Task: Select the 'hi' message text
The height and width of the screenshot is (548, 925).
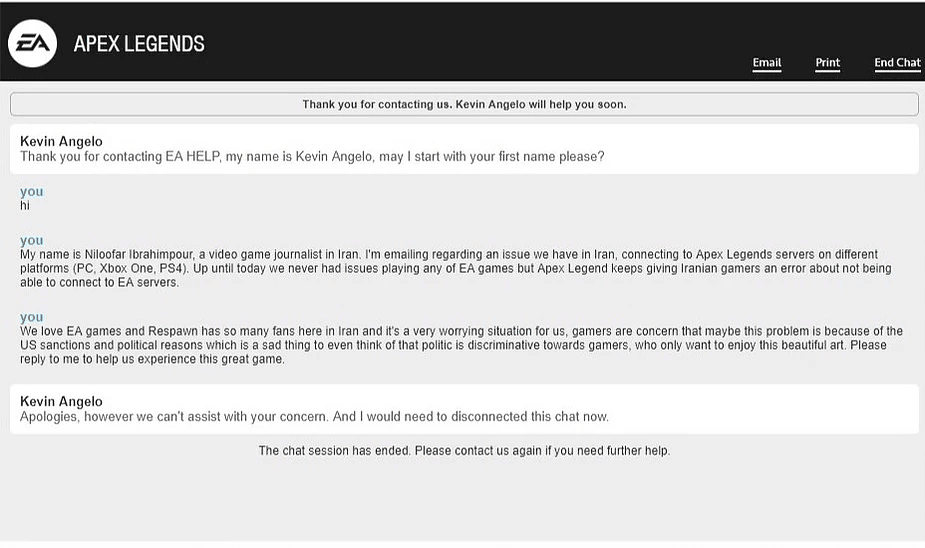Action: pyautogui.click(x=25, y=205)
